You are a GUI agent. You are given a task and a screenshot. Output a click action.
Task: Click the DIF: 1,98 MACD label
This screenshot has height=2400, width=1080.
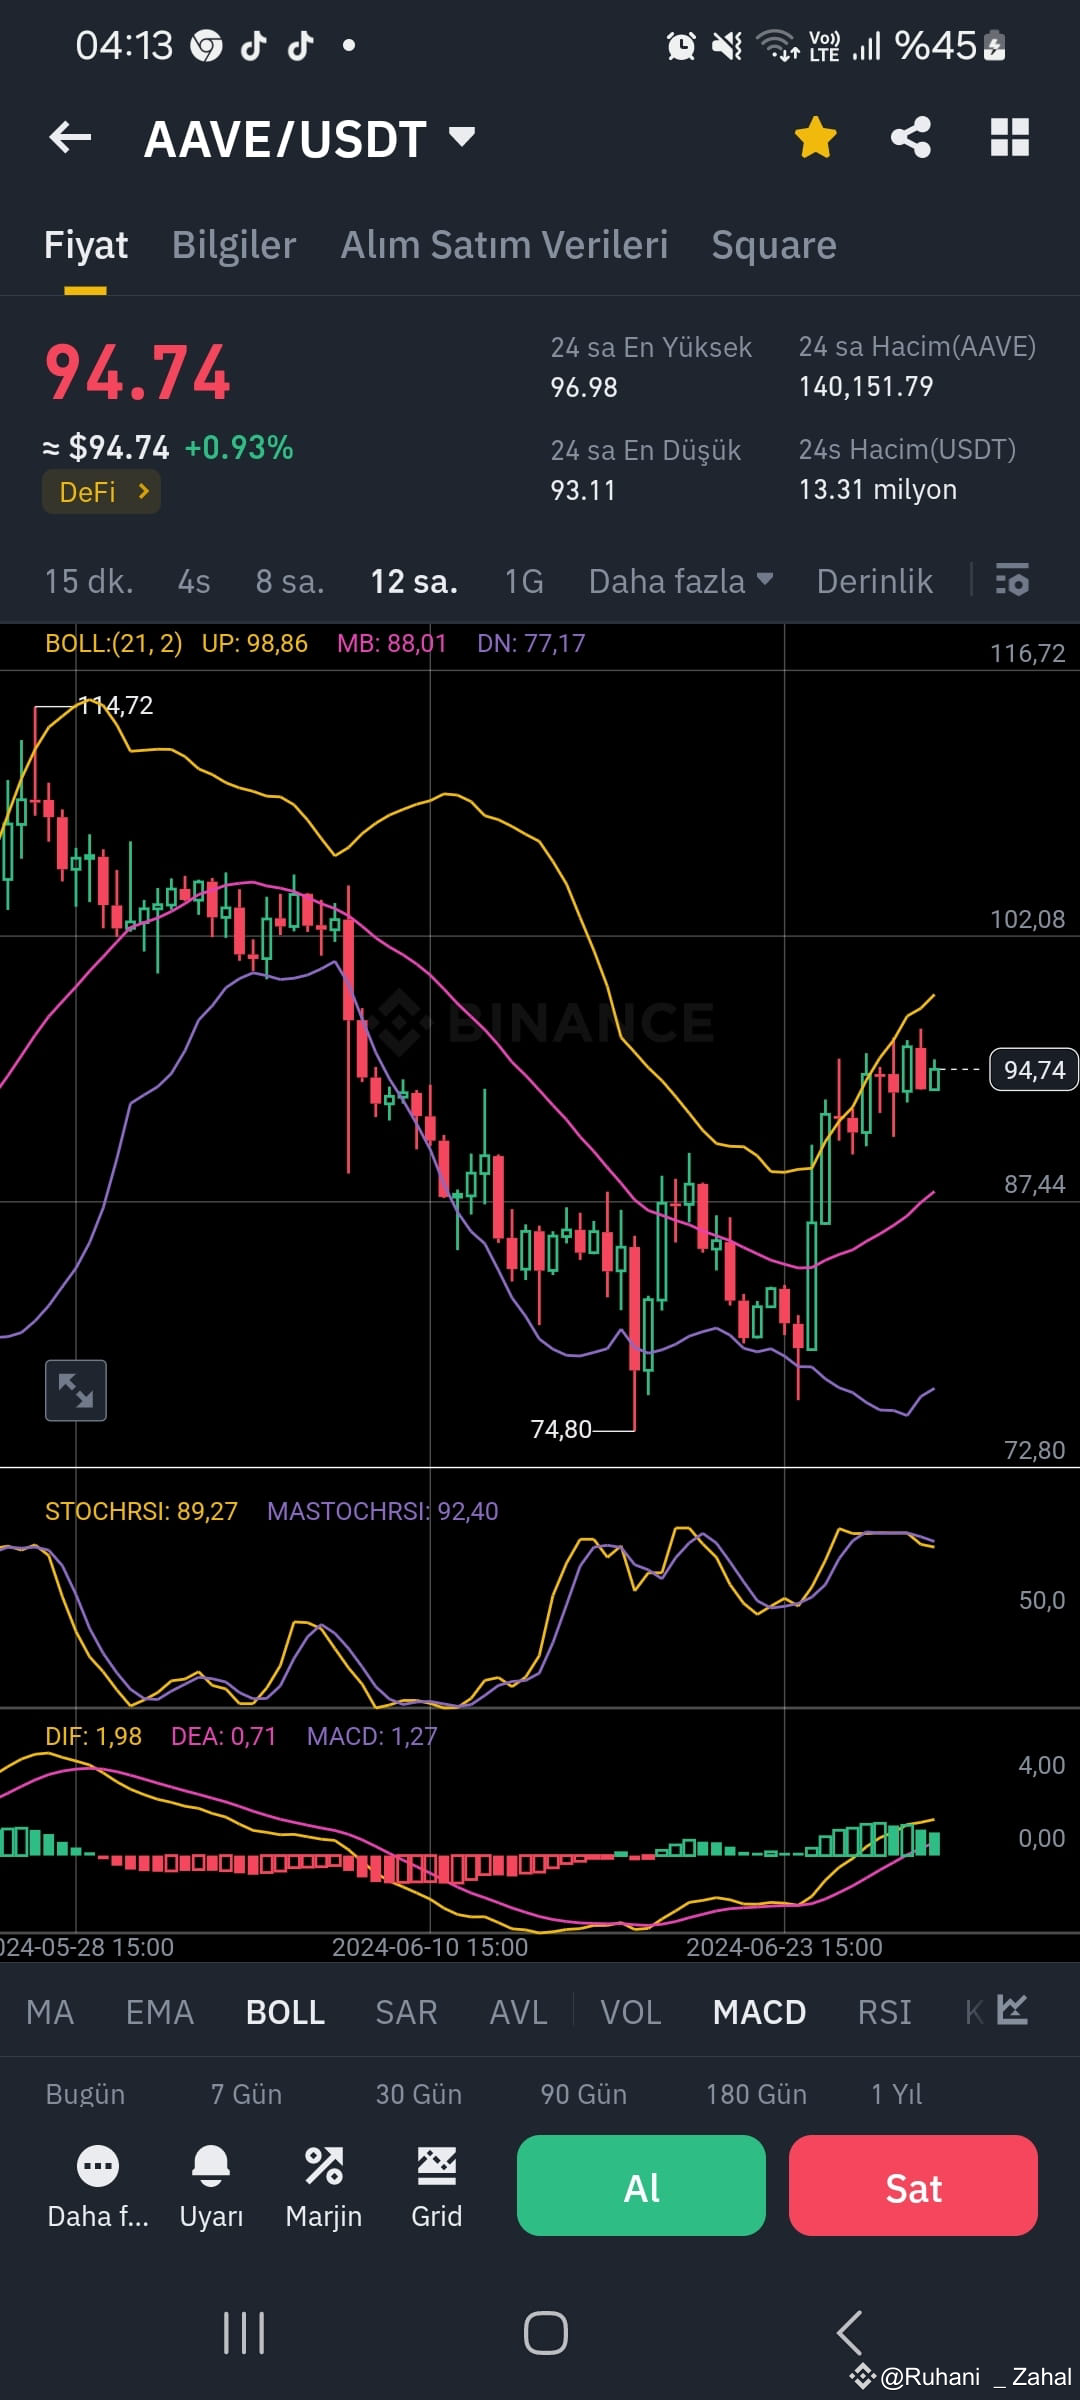coord(93,1736)
